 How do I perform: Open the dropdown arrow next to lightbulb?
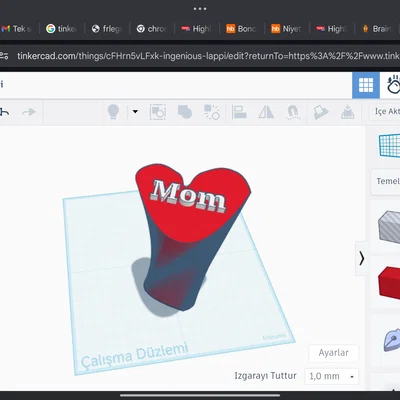tap(135, 112)
